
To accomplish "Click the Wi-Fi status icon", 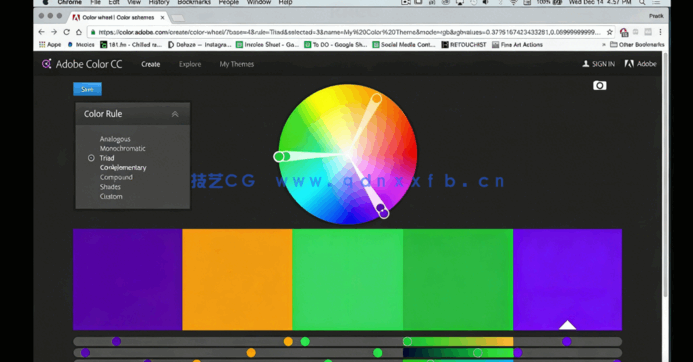I will [x=513, y=2].
